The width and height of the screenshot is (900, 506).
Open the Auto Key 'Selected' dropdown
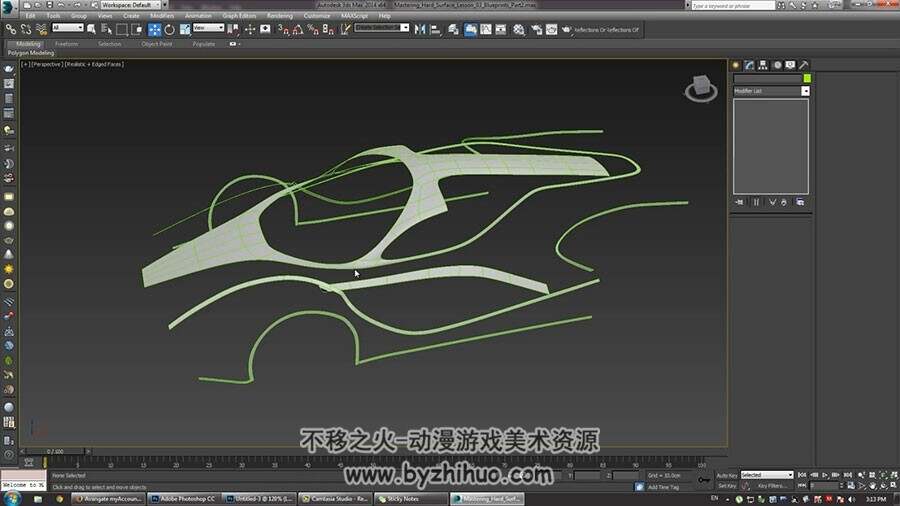point(767,475)
